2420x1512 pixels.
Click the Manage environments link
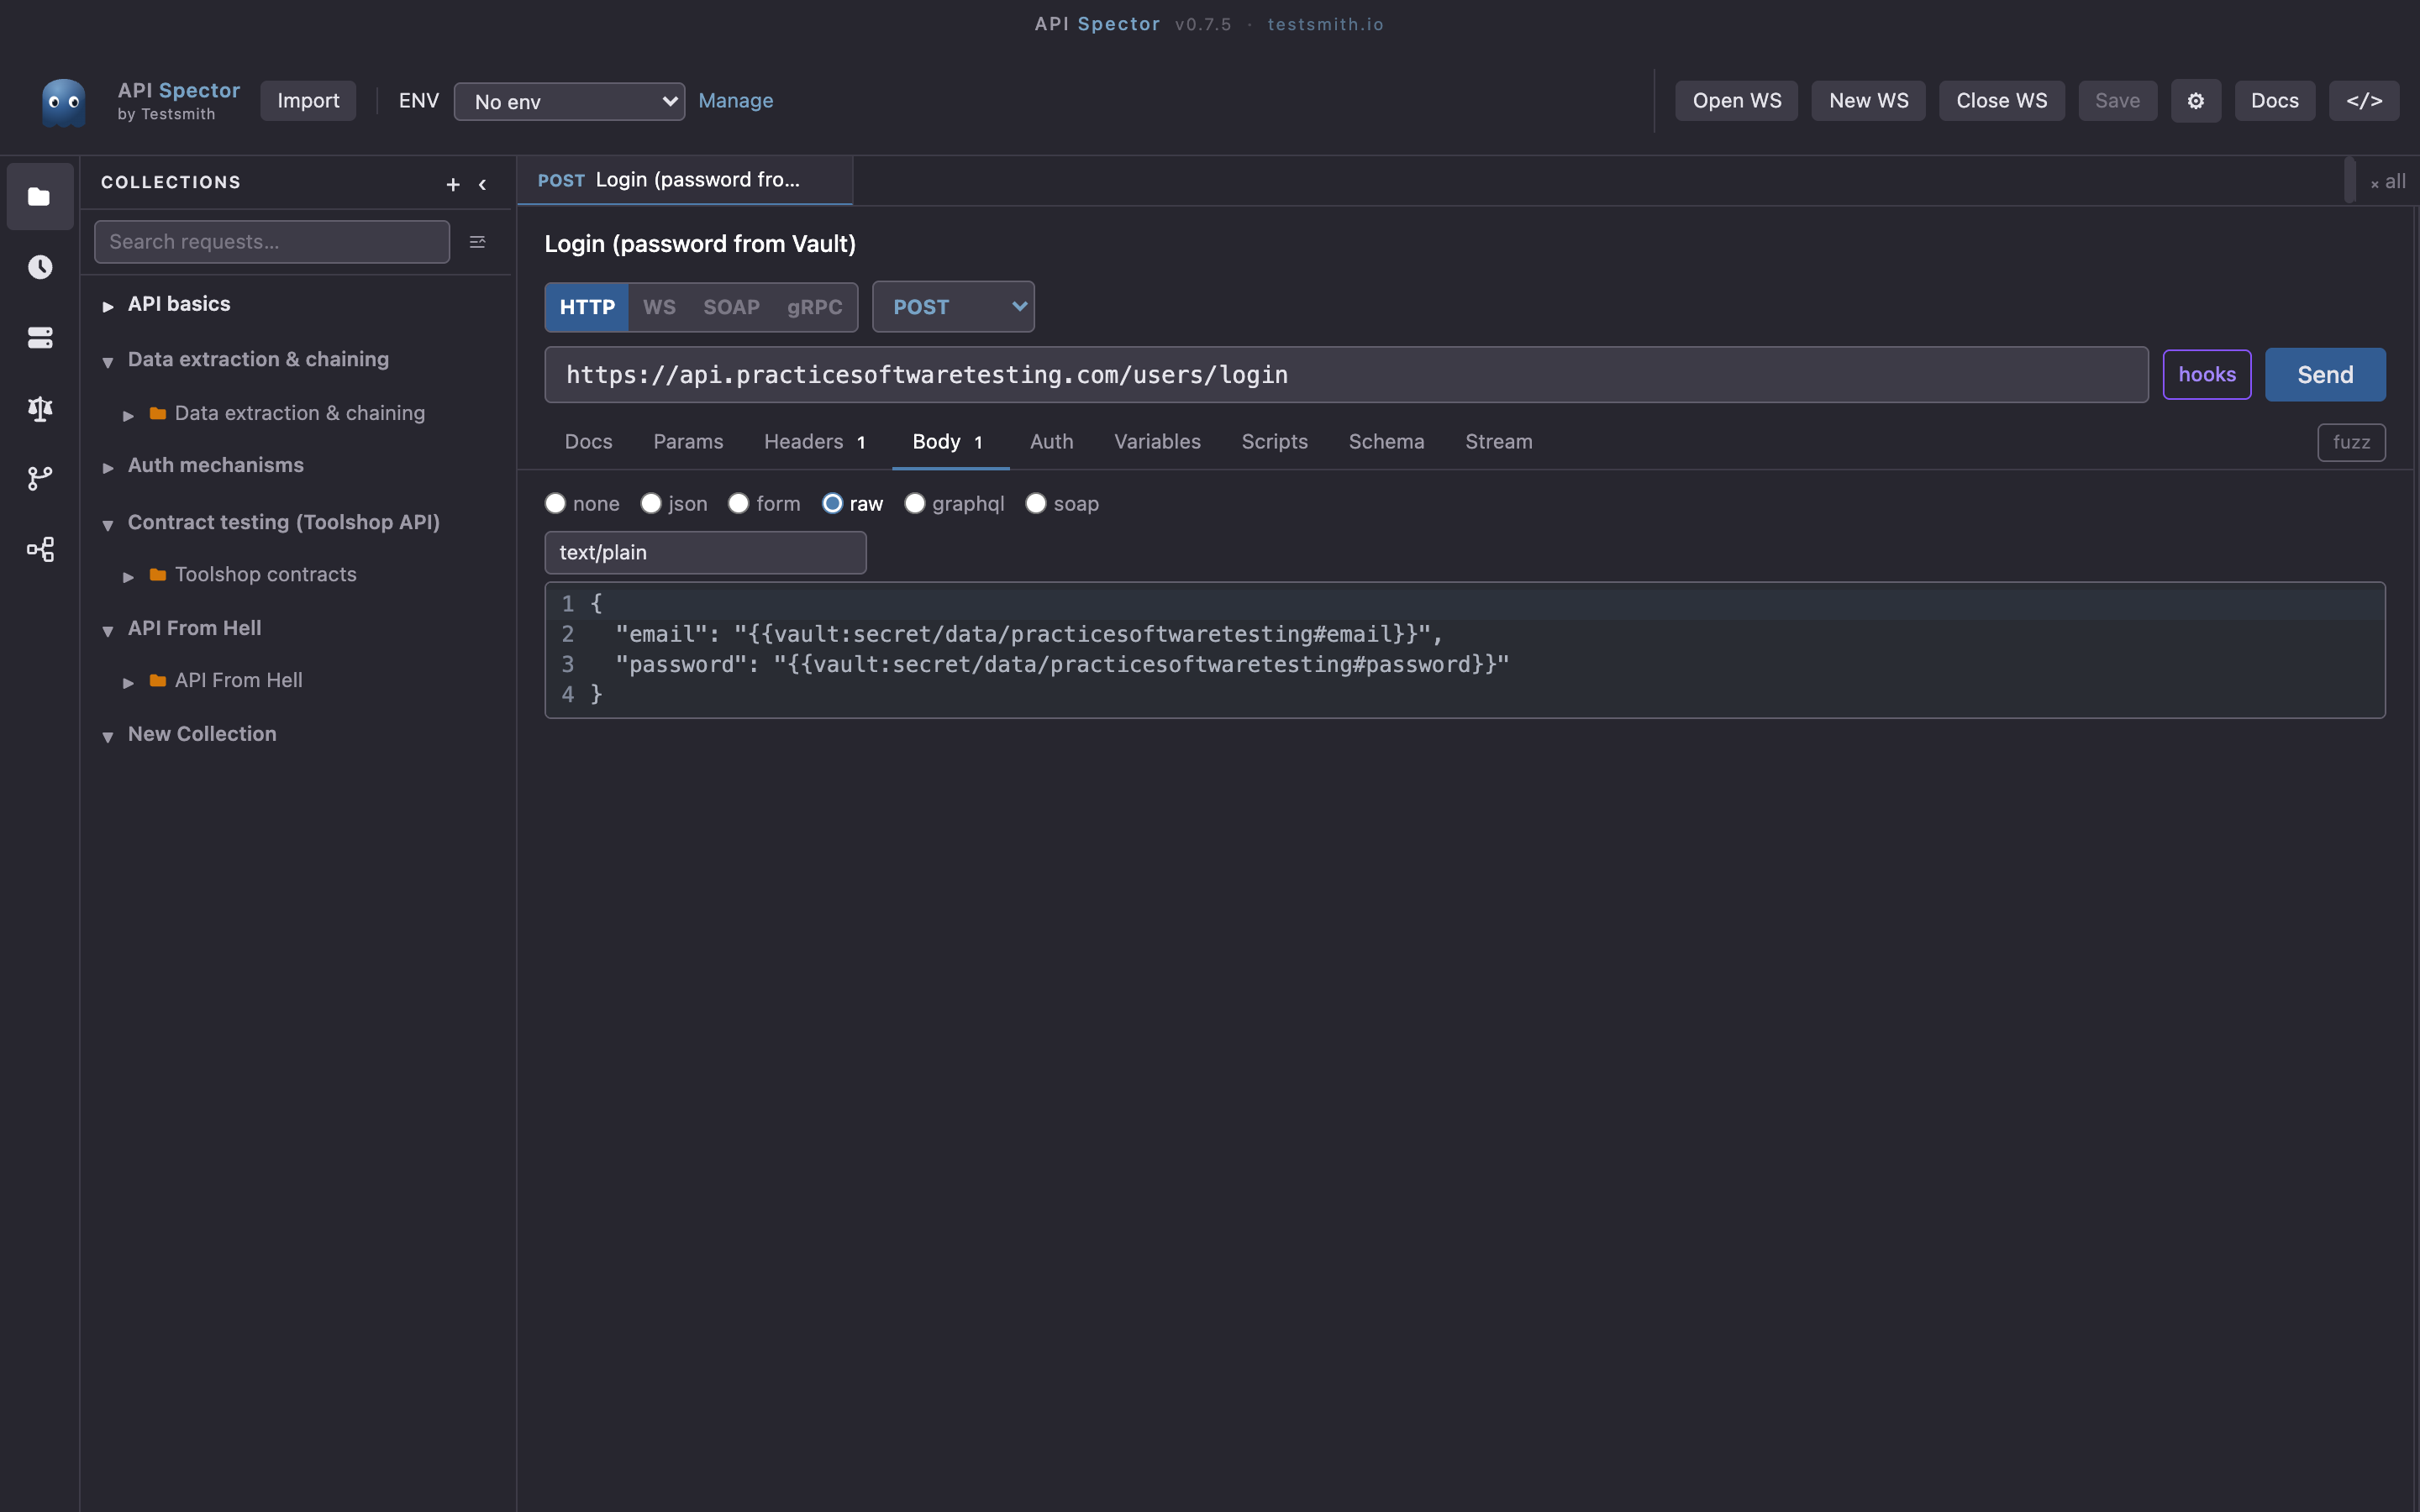[x=735, y=101]
